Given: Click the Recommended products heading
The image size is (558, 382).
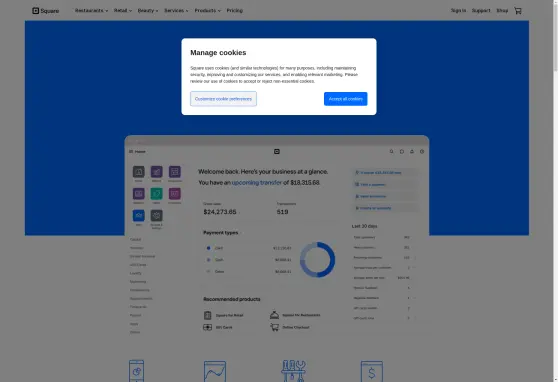Looking at the screenshot, I should pos(232,299).
